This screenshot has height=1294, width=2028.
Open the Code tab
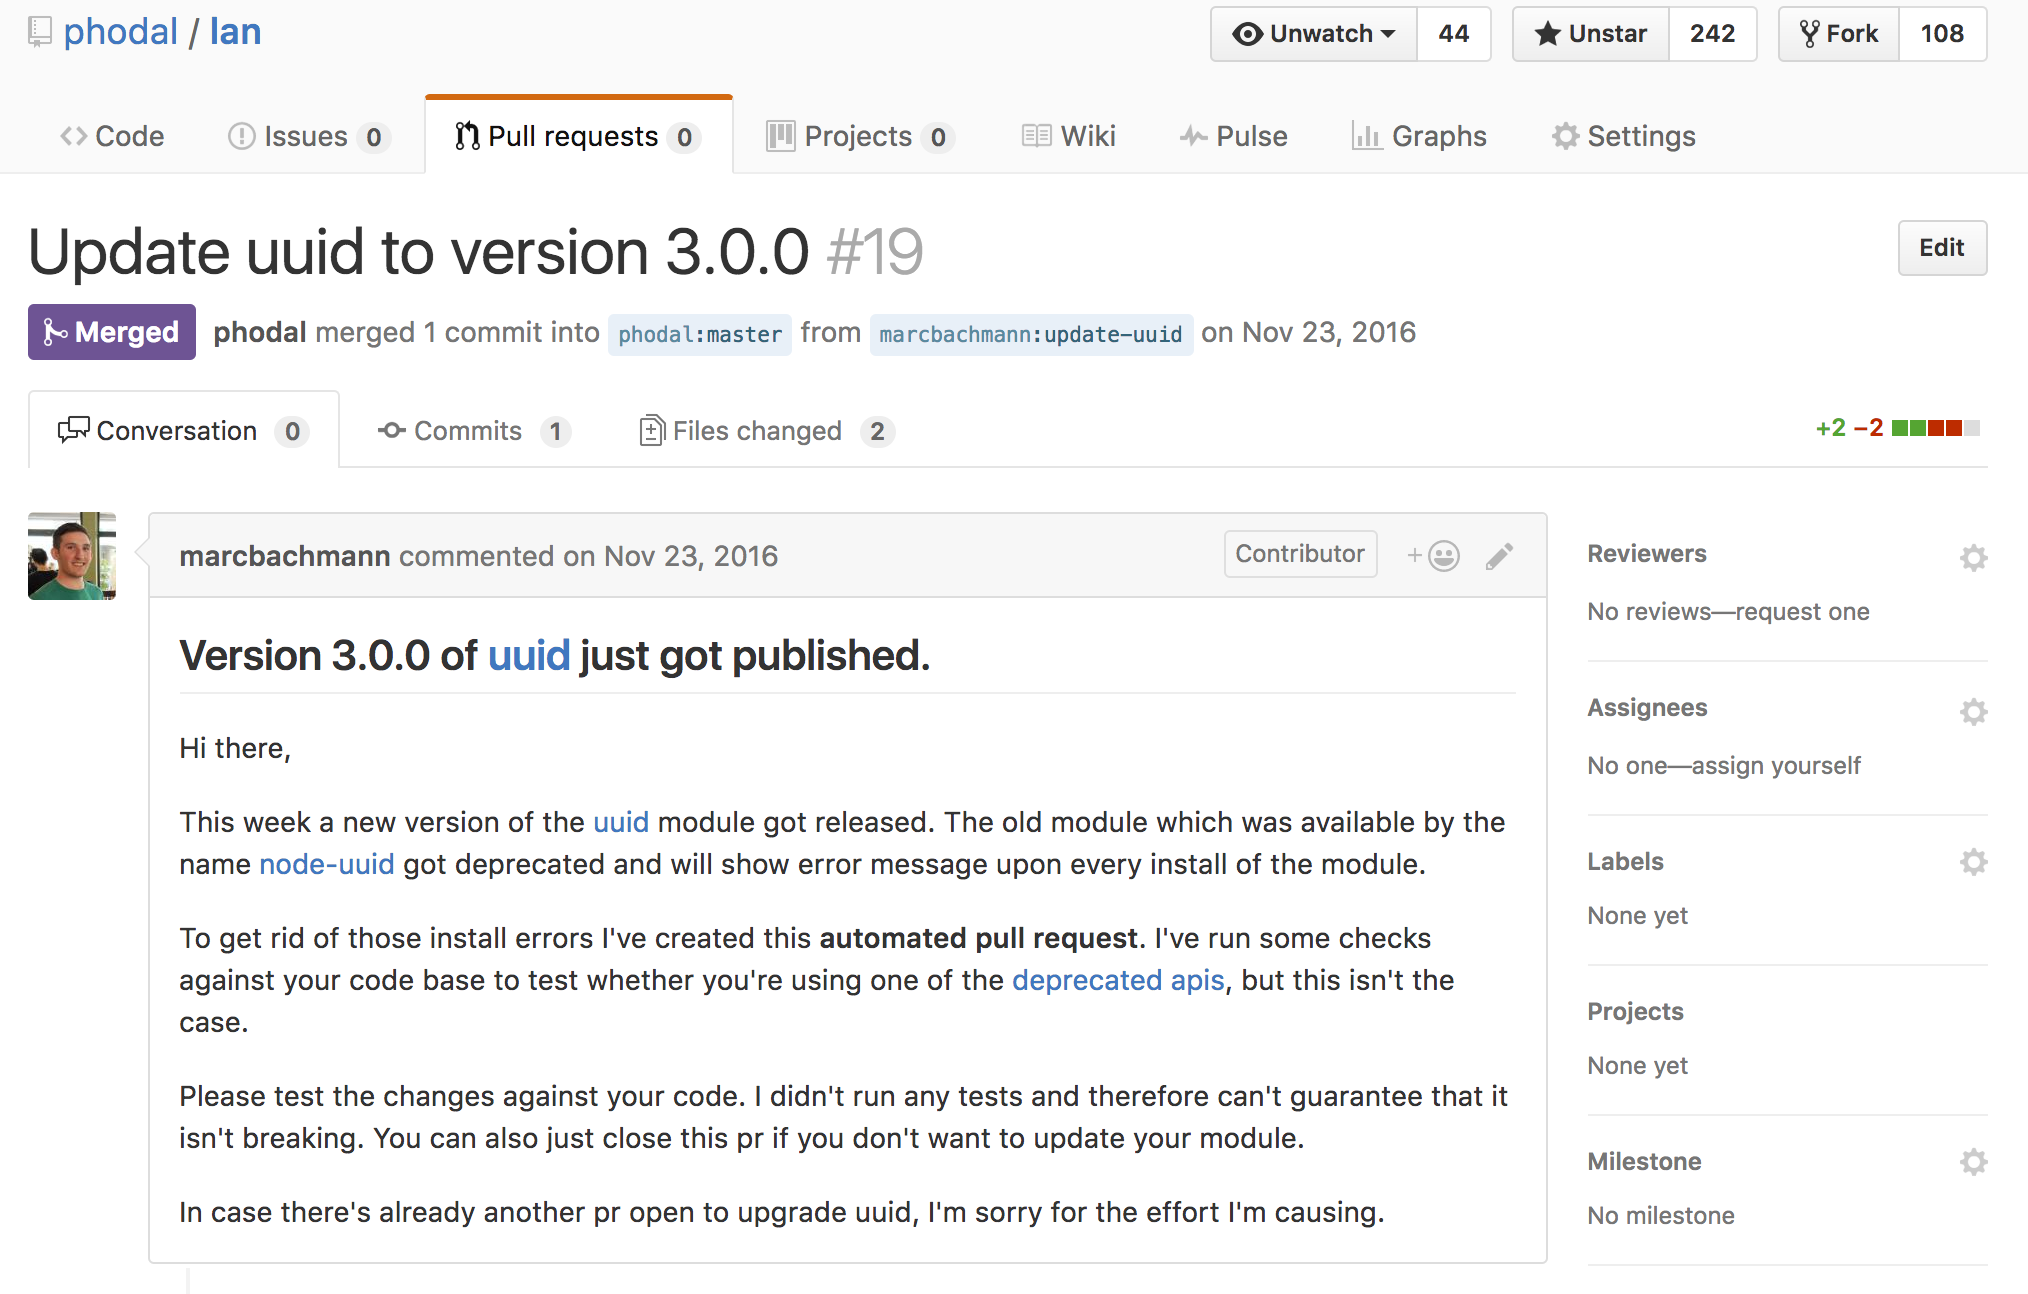[x=112, y=136]
